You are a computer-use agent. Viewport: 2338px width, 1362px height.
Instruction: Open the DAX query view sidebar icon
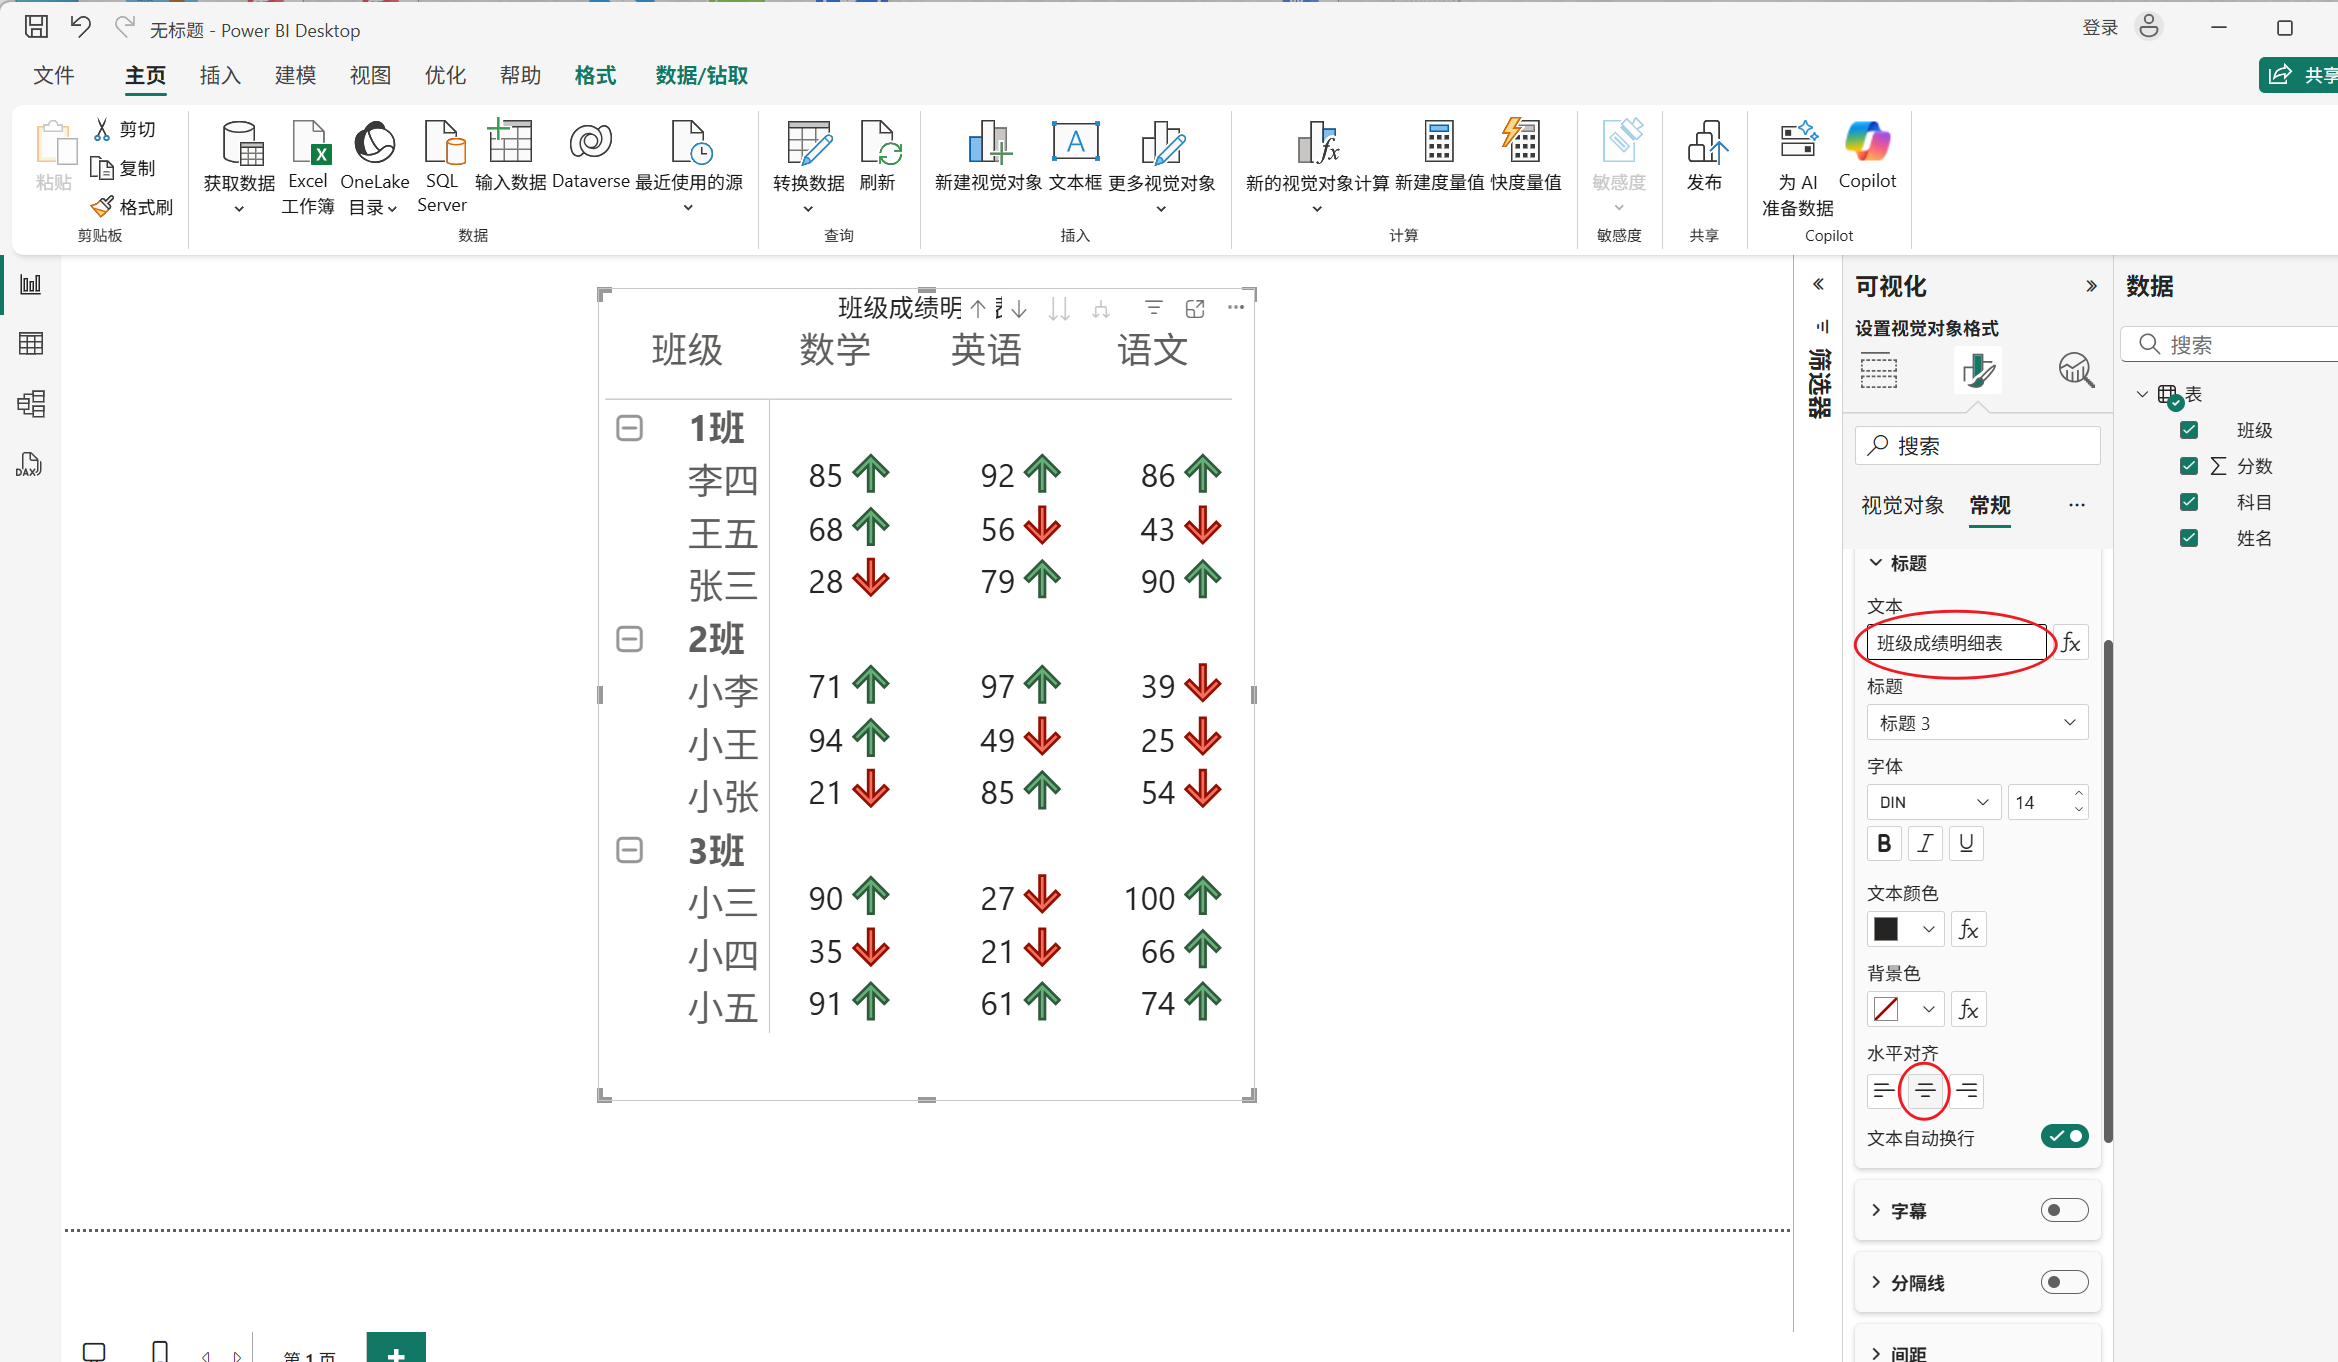pos(30,464)
